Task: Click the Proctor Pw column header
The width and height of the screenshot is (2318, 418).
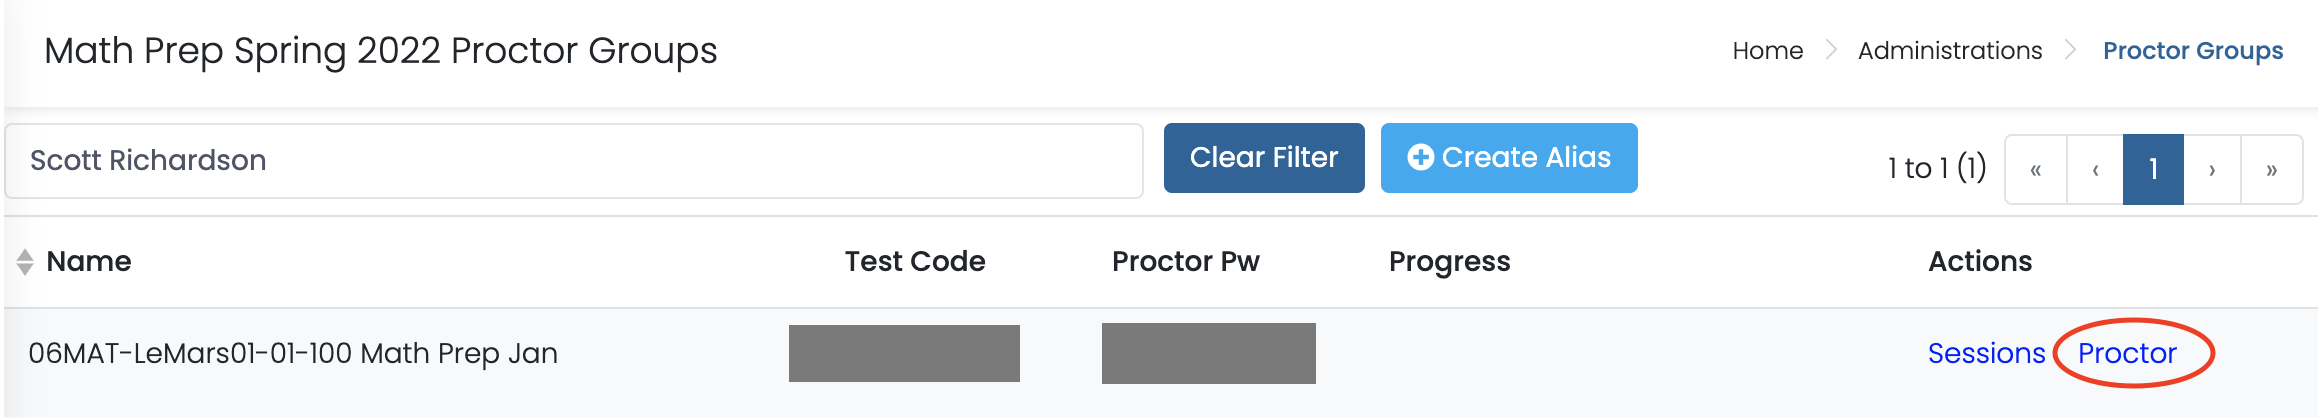Action: pos(1185,262)
